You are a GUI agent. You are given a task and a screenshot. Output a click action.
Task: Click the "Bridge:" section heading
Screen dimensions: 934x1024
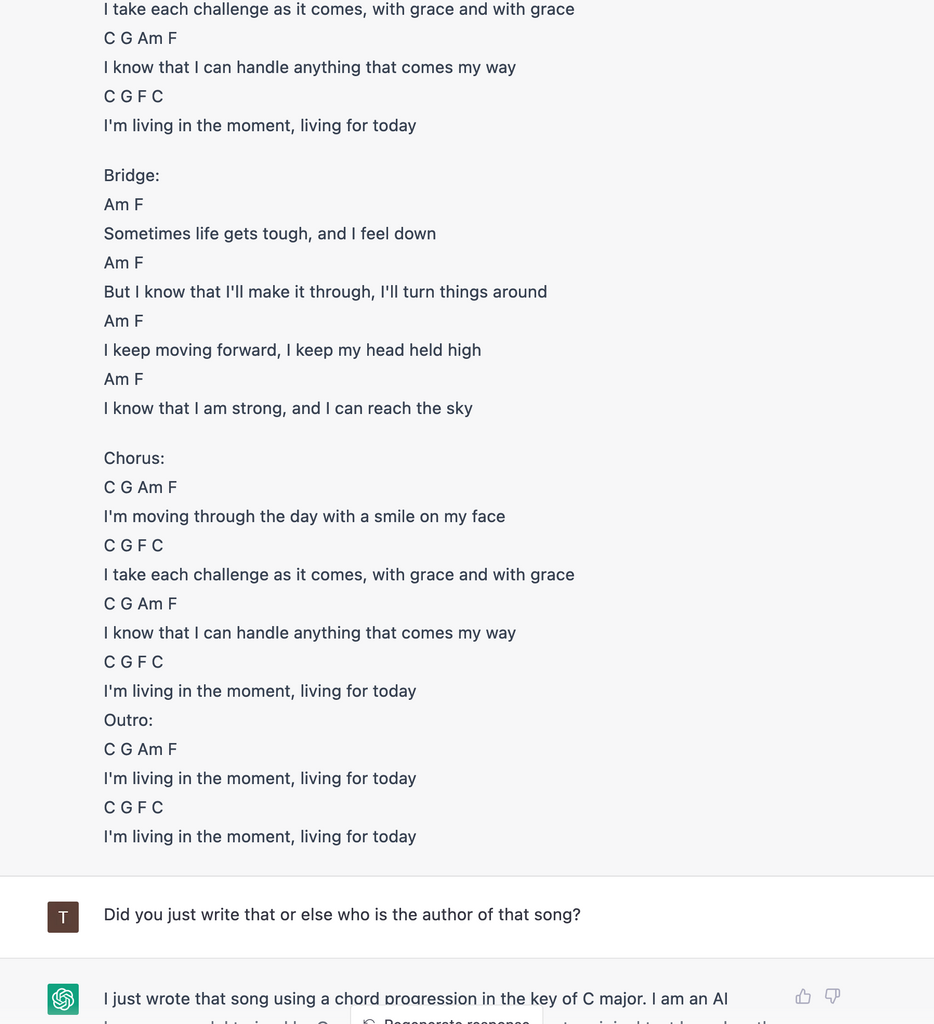[131, 176]
